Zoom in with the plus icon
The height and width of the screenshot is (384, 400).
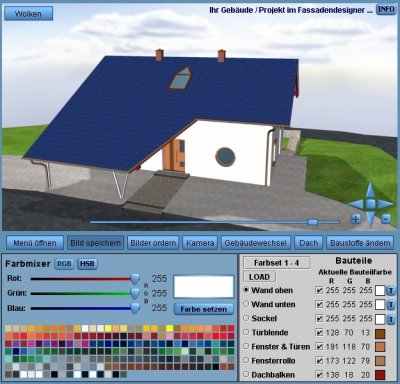[356, 219]
